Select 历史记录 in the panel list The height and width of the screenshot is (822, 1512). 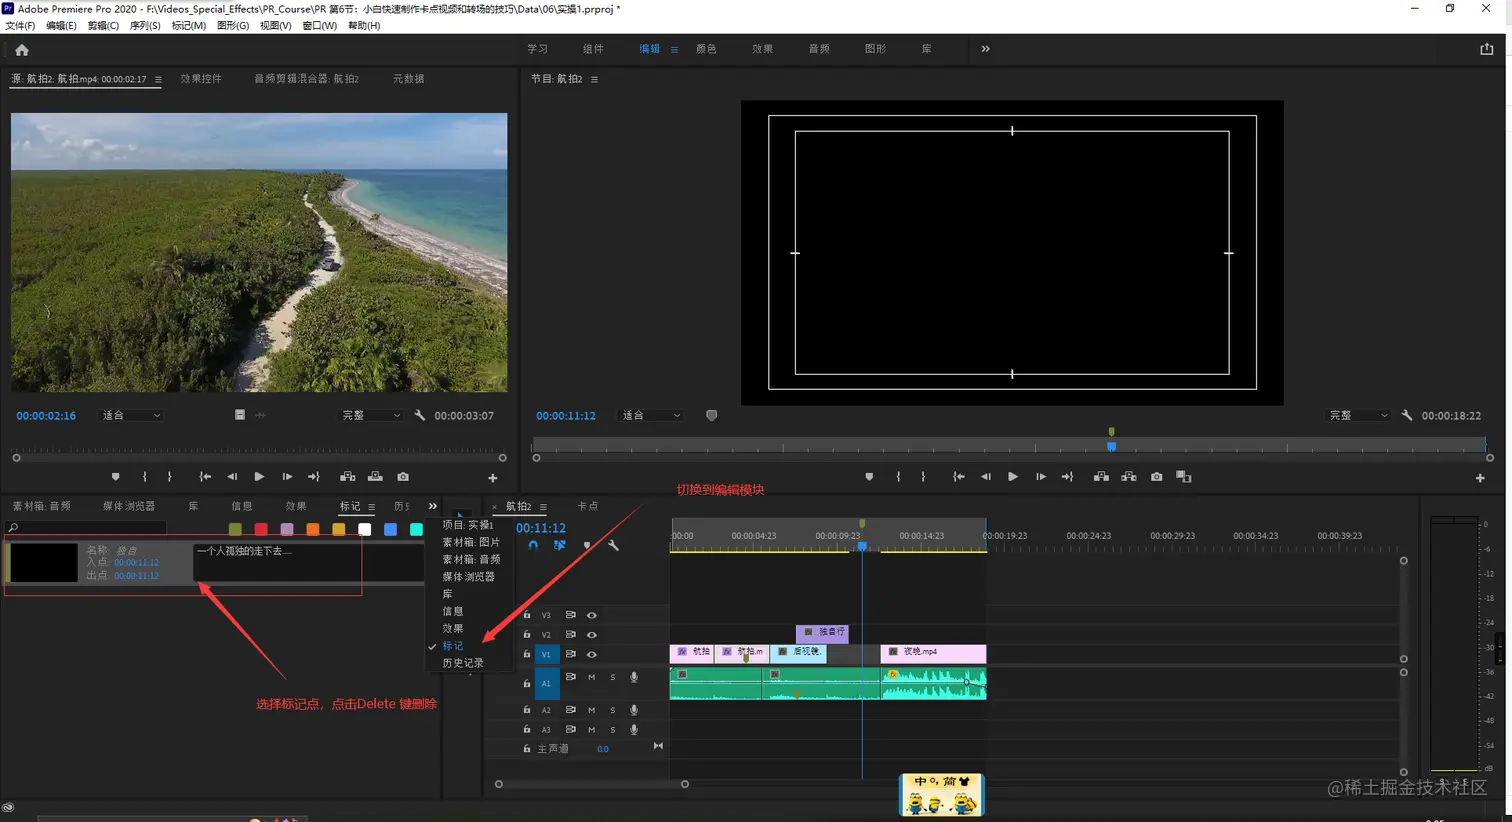point(463,663)
